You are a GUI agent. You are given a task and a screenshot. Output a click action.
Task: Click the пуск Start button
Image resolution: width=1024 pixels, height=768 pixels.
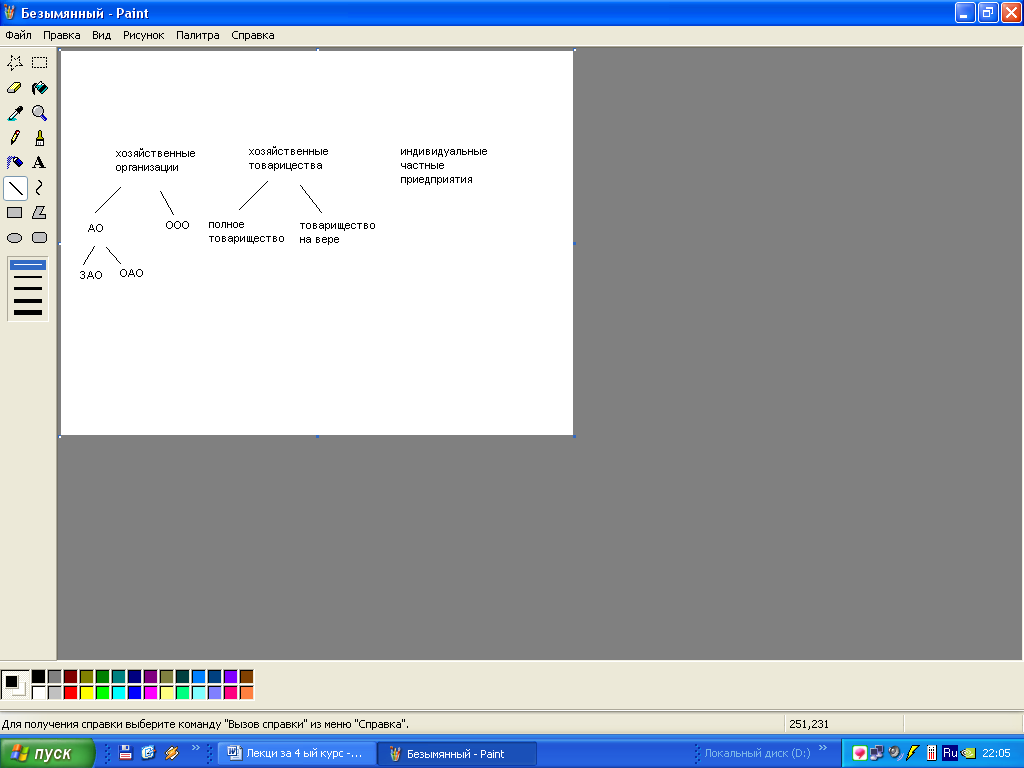point(47,753)
